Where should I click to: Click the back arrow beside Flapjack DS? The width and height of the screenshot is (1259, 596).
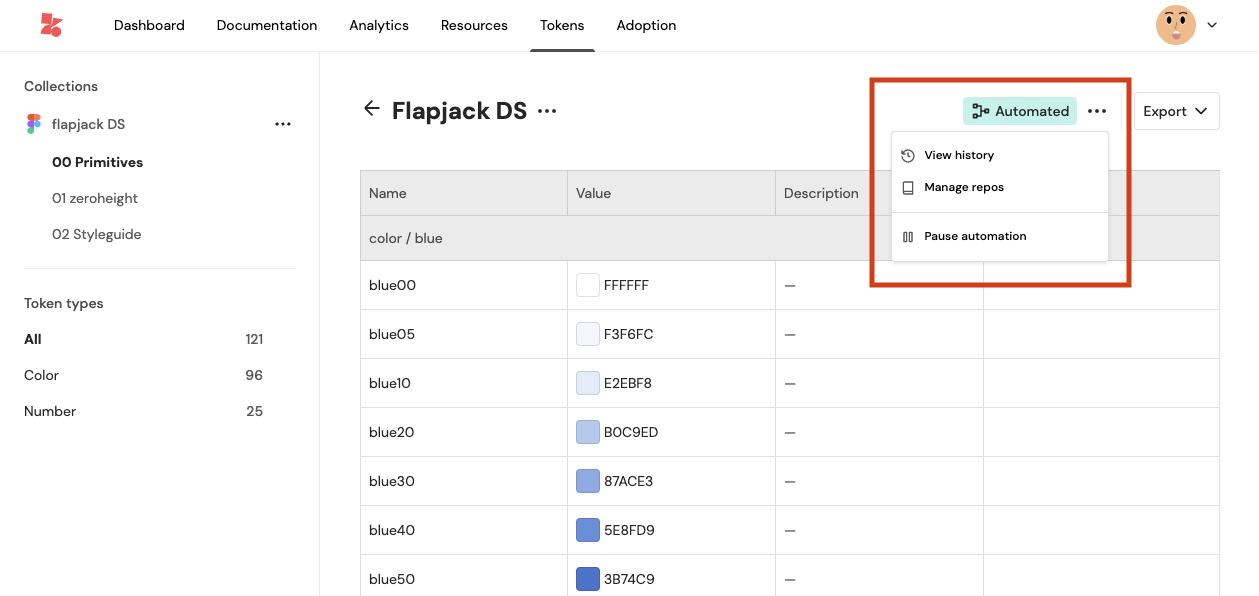point(372,109)
